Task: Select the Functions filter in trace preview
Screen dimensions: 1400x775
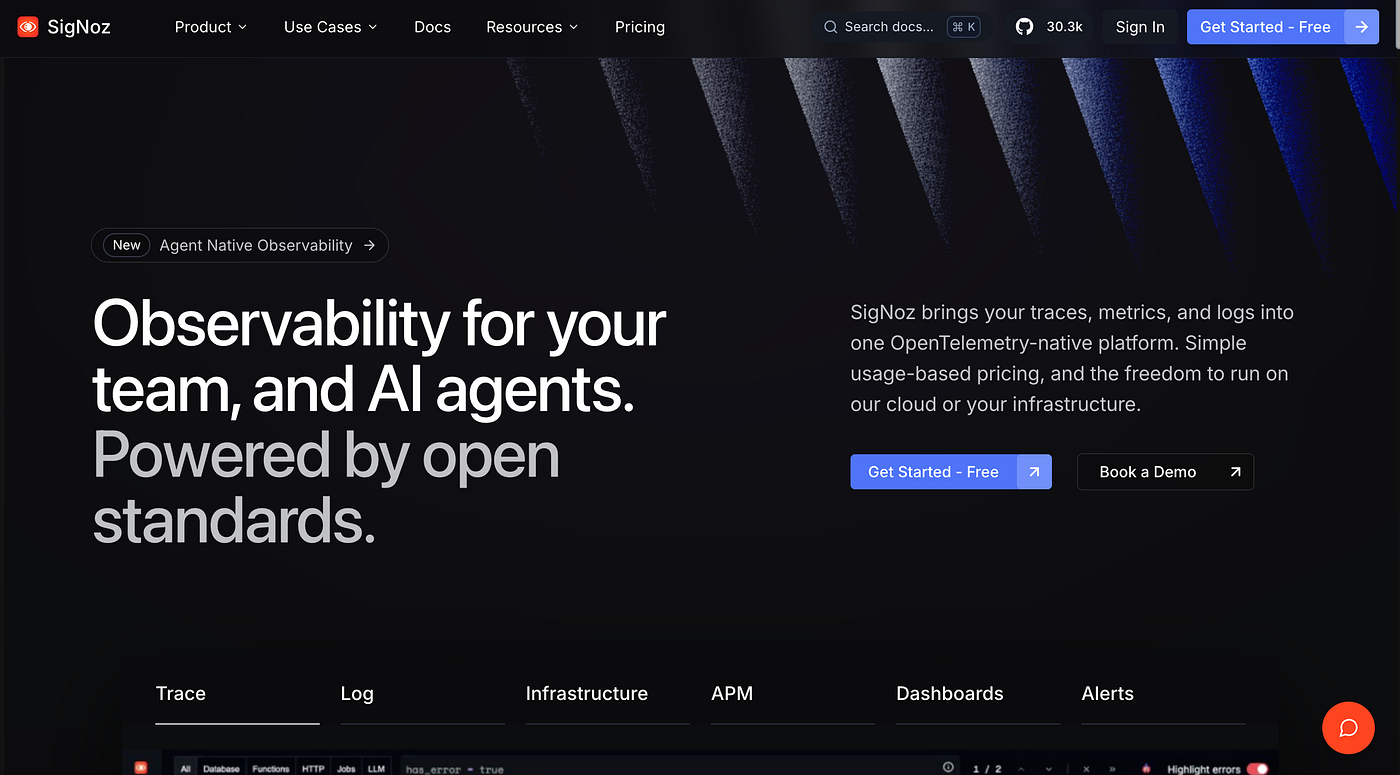Action: [270, 768]
